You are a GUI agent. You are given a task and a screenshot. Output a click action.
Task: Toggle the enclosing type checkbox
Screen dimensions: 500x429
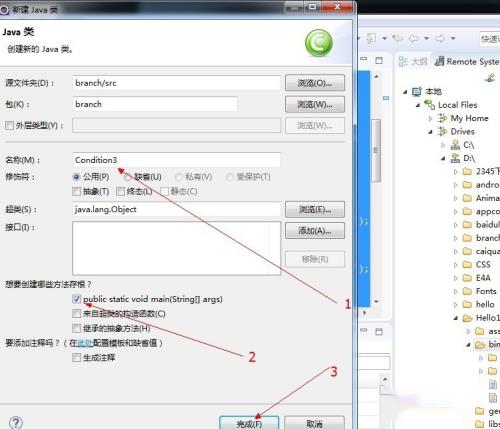pos(9,126)
